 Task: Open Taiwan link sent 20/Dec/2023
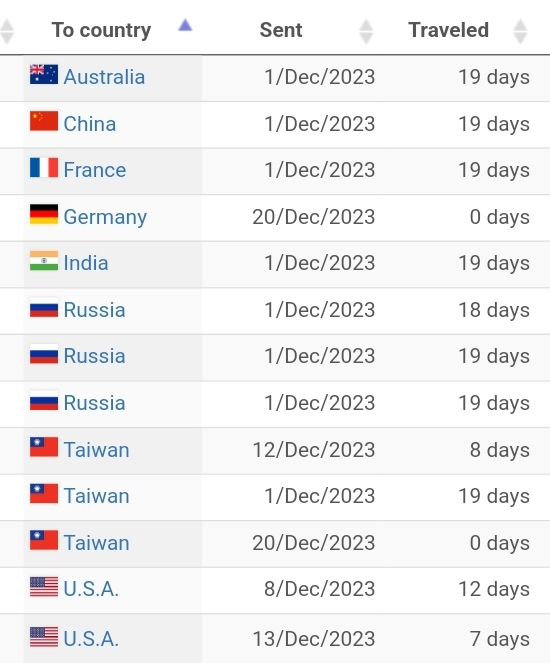96,543
